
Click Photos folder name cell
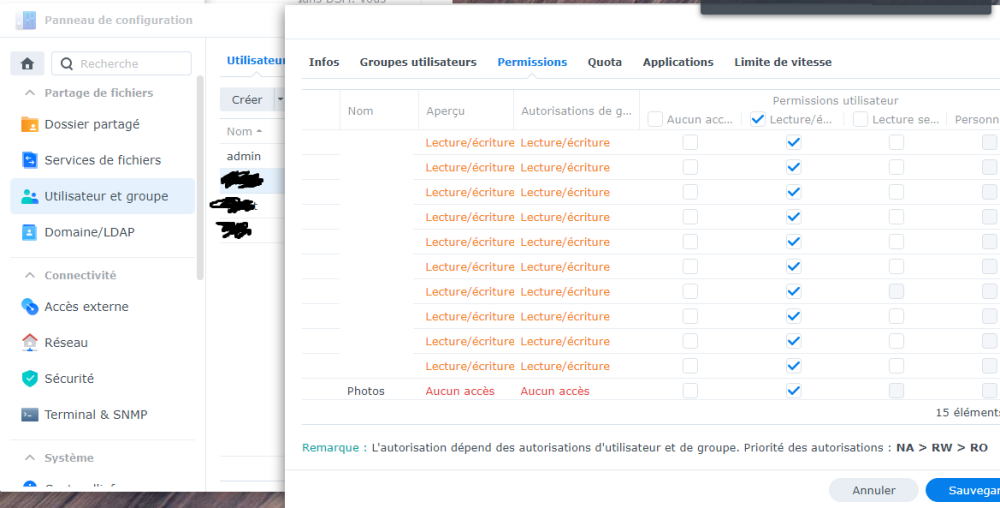coord(365,391)
